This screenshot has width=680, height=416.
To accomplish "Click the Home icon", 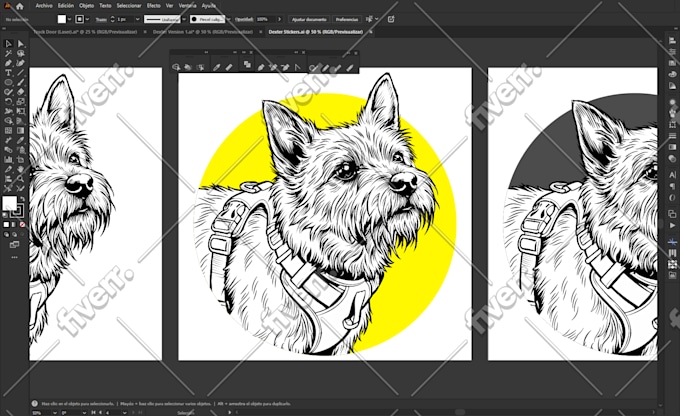I will (x=20, y=6).
